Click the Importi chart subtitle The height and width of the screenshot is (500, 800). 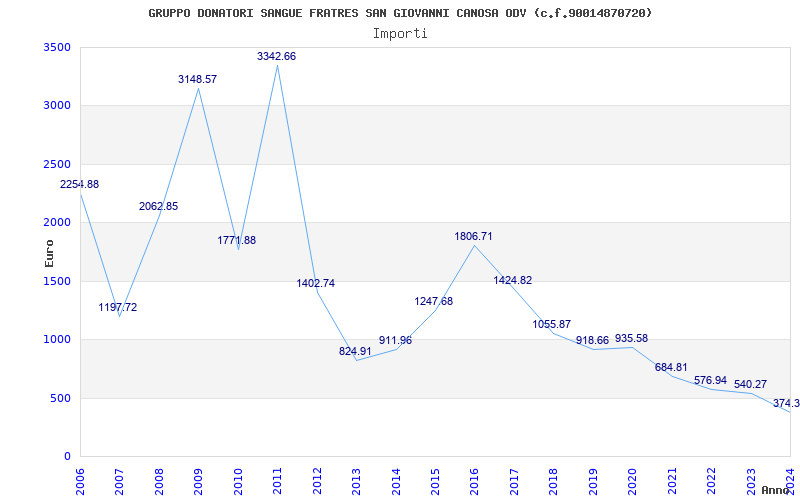400,33
